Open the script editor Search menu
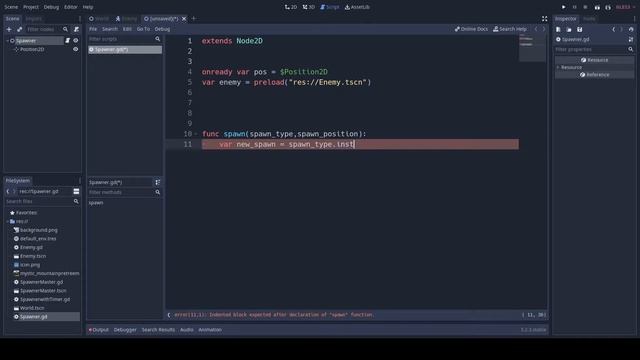 pos(110,29)
